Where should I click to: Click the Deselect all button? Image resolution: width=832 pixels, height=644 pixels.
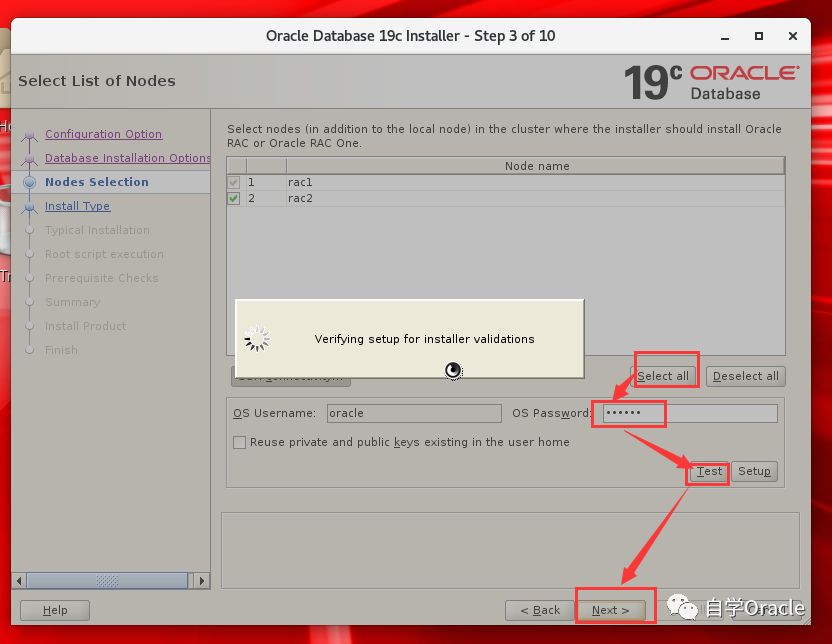746,376
